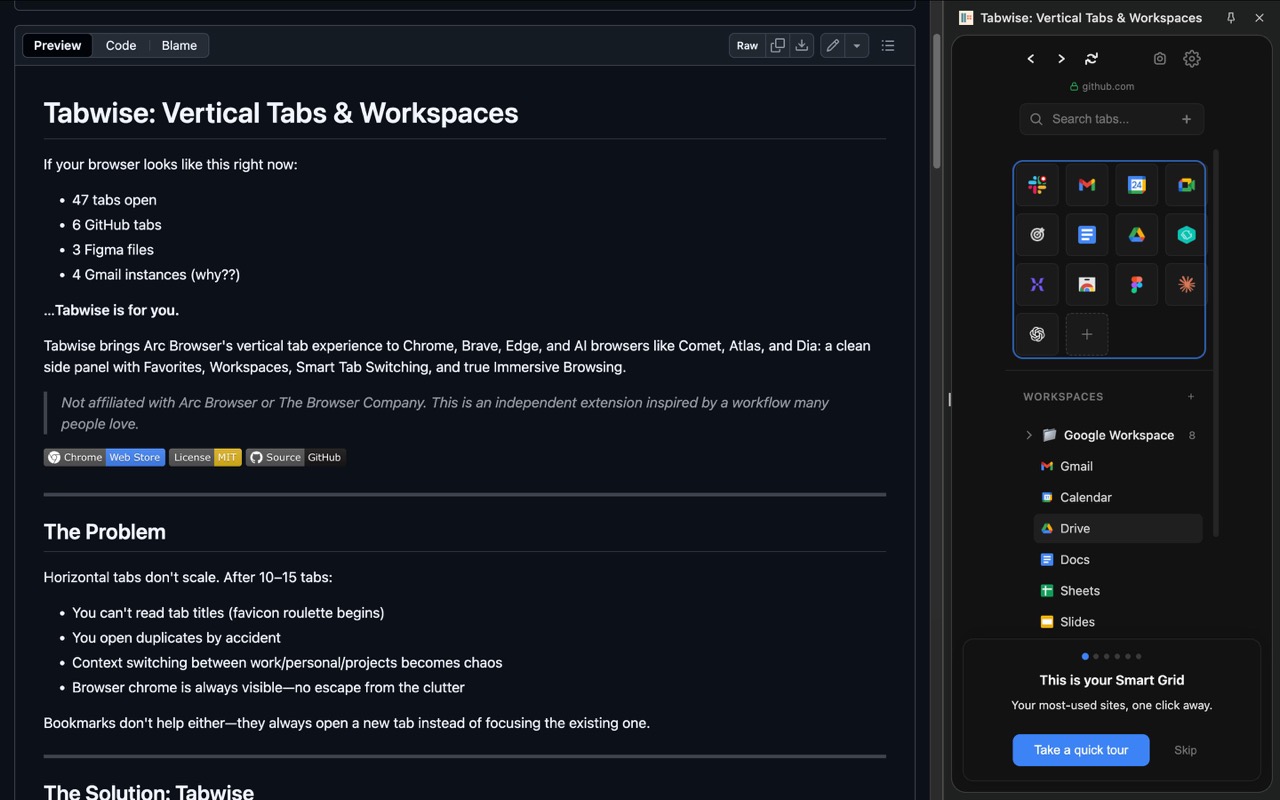Click the Tabwise panel title icon
Screen dimensions: 1280x800
[966, 18]
